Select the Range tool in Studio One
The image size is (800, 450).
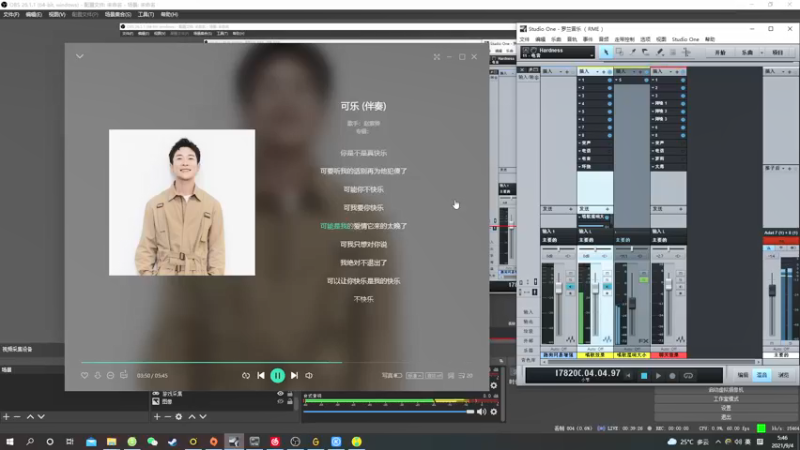(619, 52)
